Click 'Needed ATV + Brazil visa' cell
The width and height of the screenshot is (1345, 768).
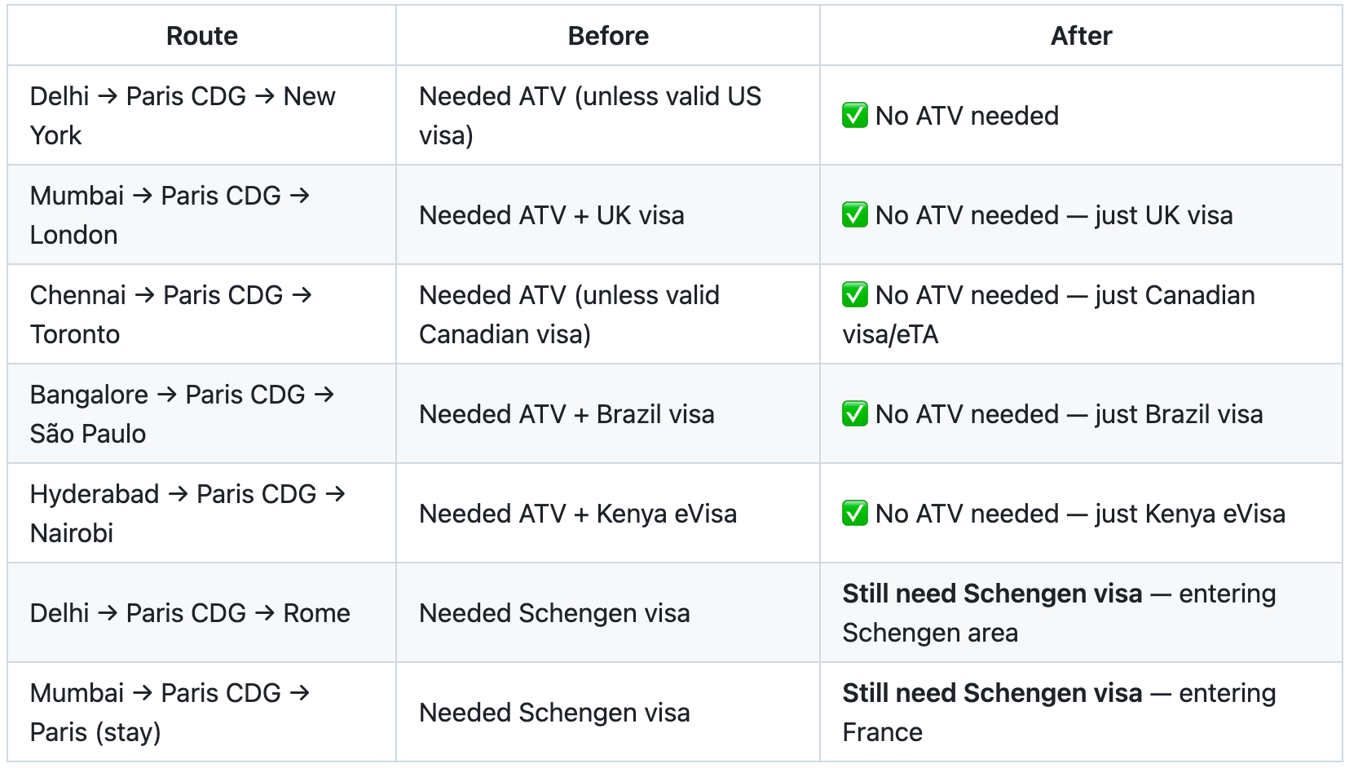point(567,414)
